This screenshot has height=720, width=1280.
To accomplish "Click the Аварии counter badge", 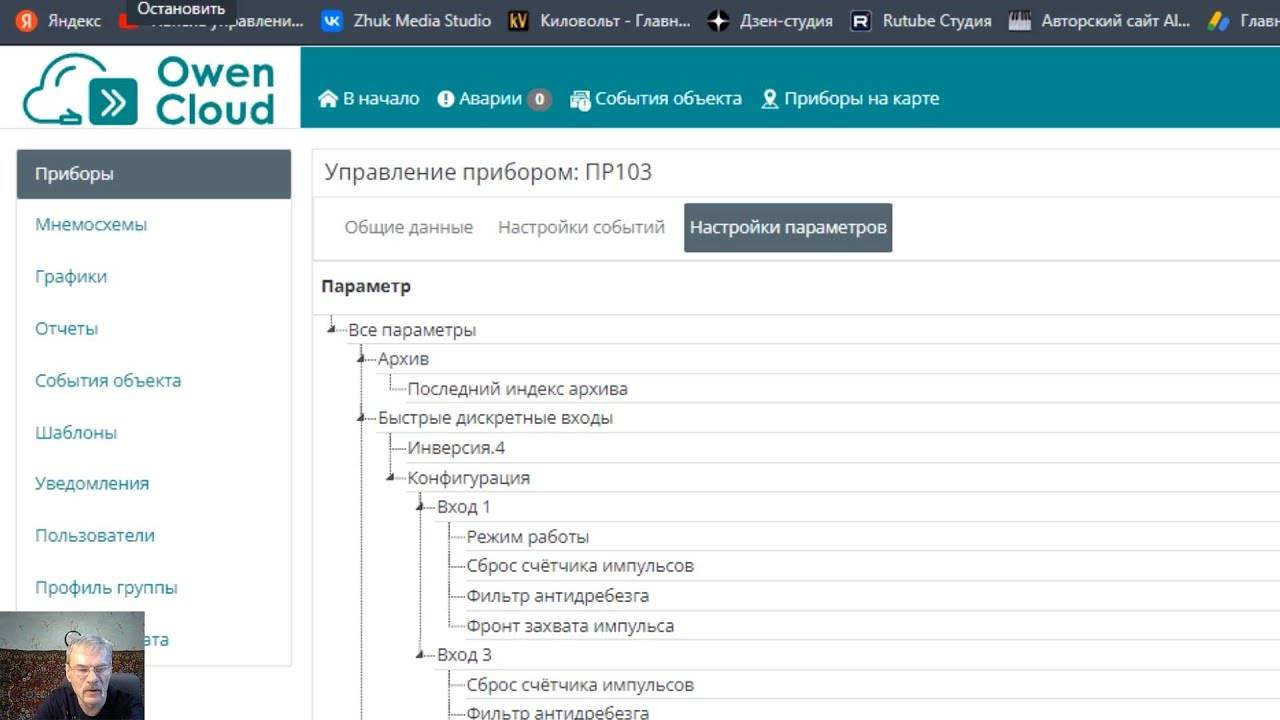I will (x=539, y=99).
